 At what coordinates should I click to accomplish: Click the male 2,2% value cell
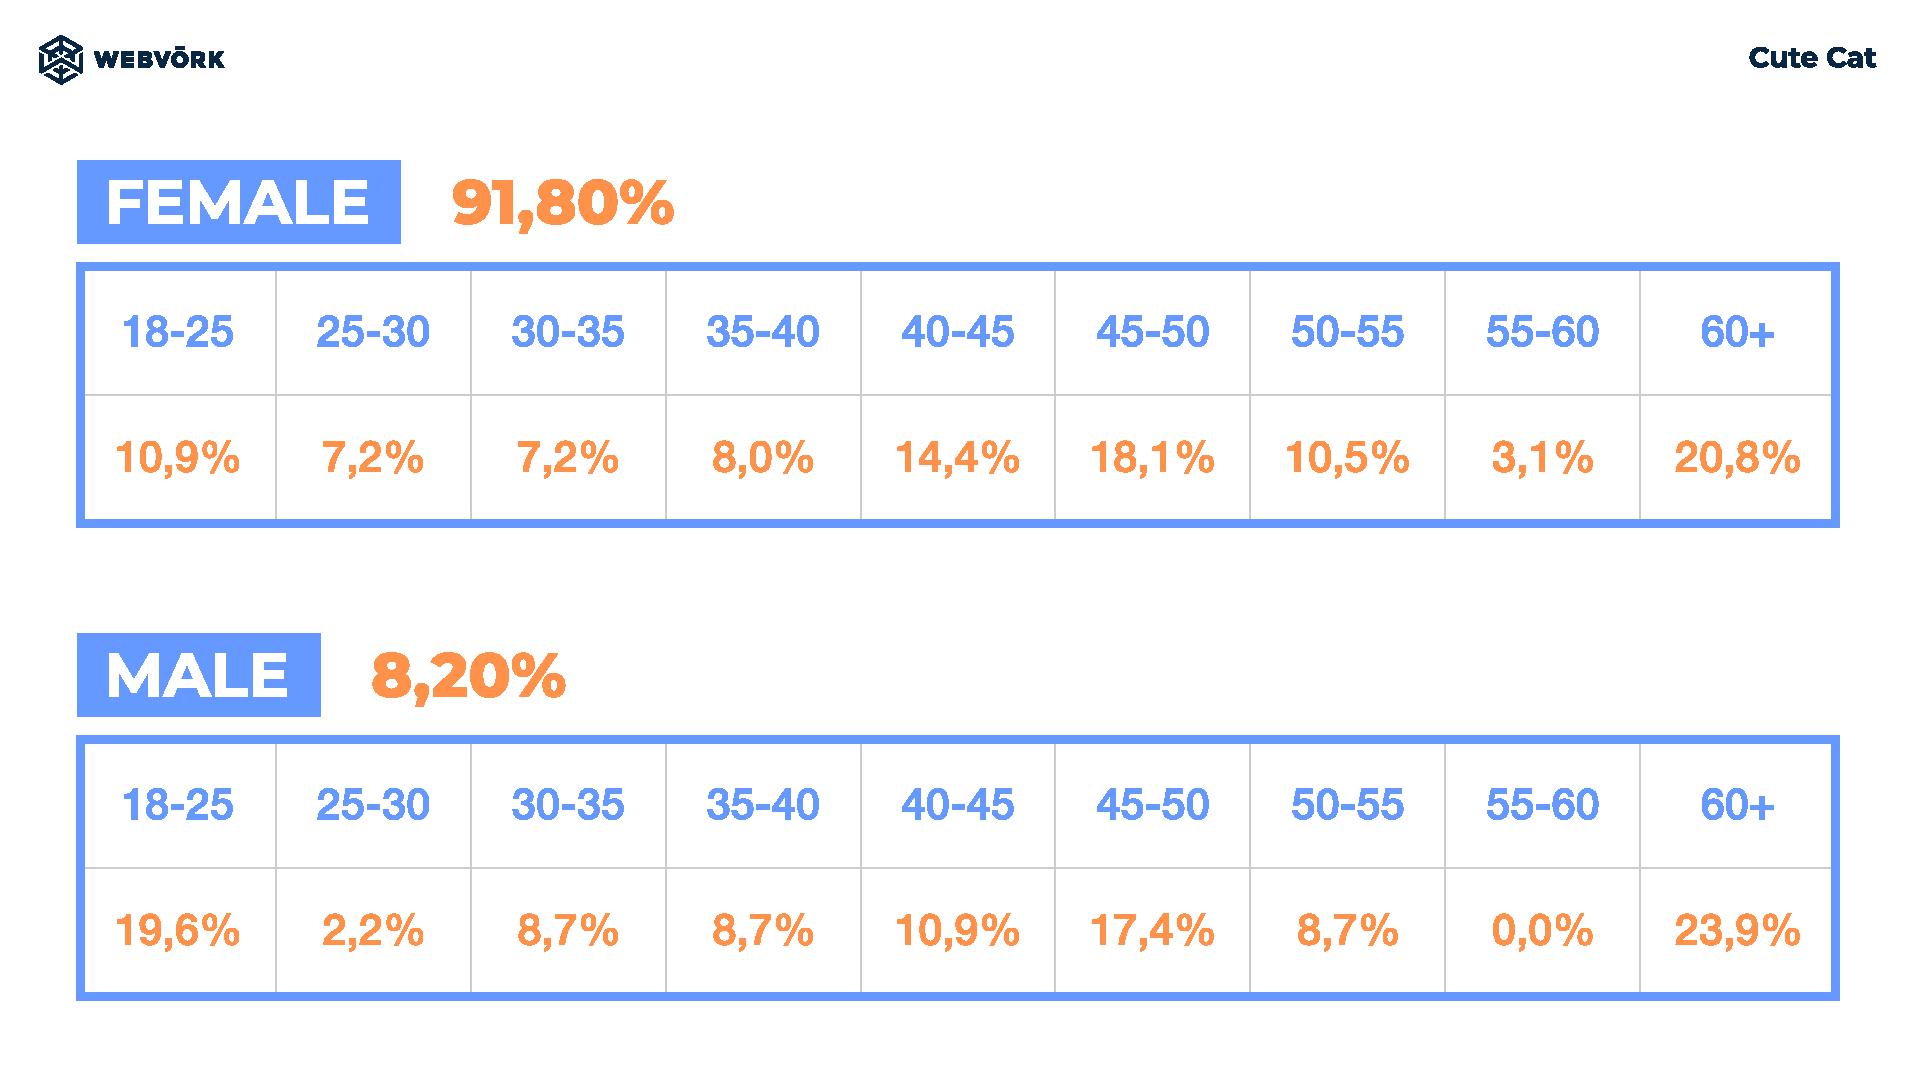(373, 931)
